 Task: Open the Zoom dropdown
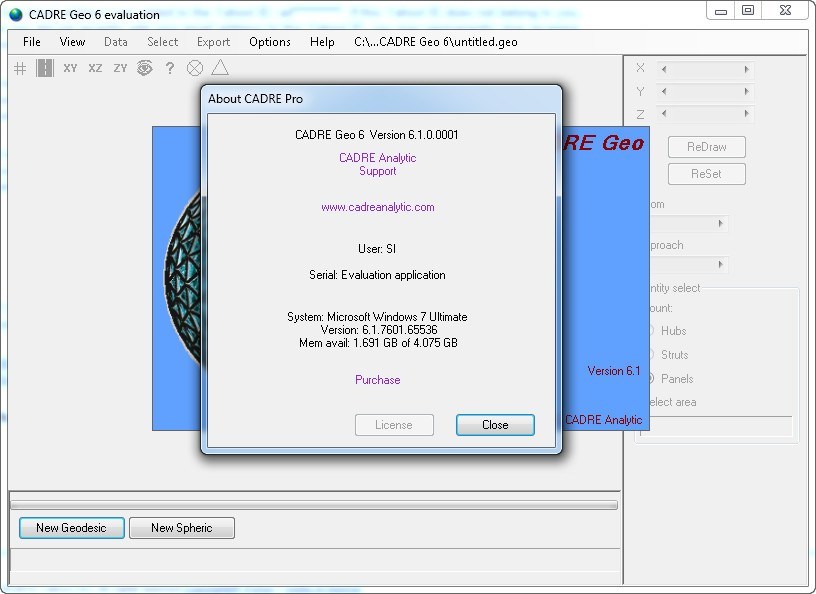tap(719, 224)
